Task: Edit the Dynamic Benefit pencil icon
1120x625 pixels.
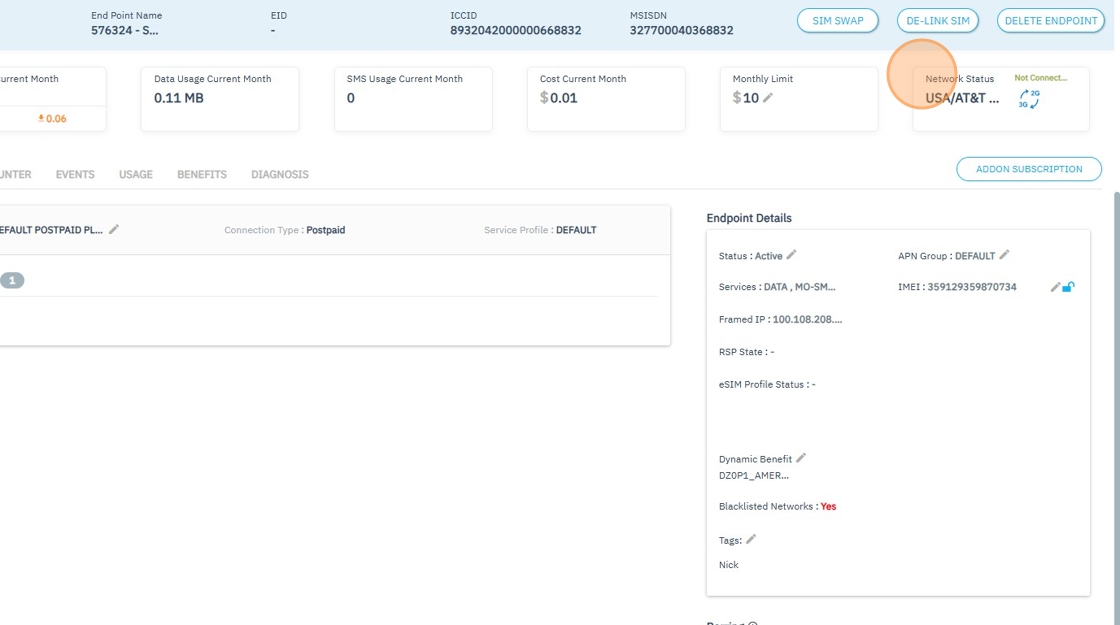Action: pyautogui.click(x=801, y=458)
